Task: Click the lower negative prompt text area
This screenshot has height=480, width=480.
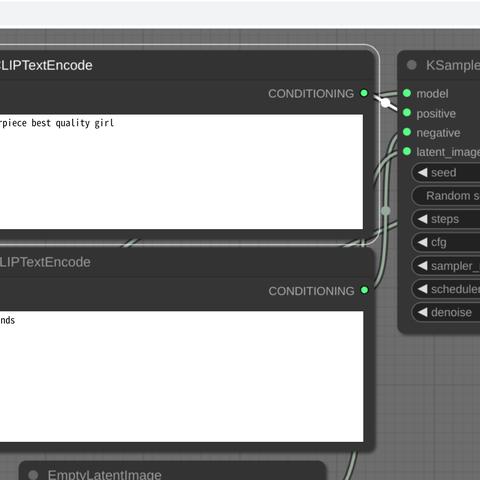Action: pyautogui.click(x=182, y=377)
